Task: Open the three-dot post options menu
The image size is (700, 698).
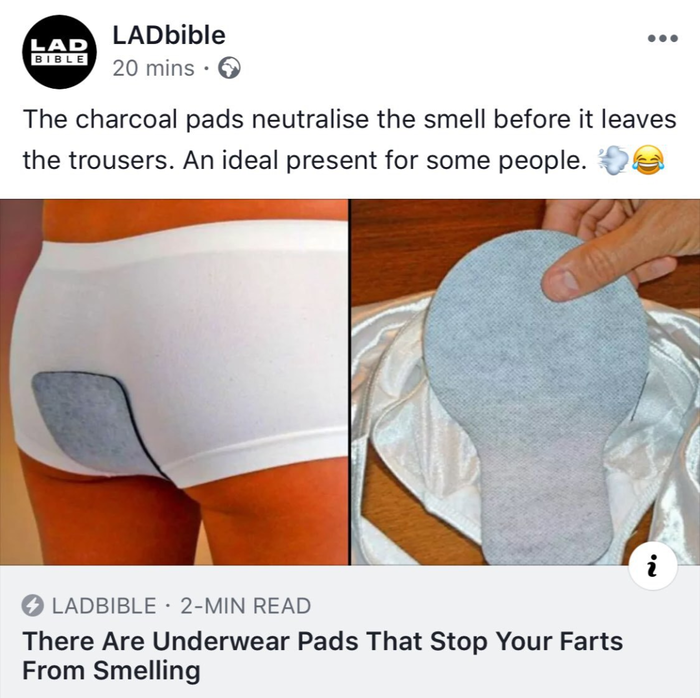Action: click(x=663, y=38)
